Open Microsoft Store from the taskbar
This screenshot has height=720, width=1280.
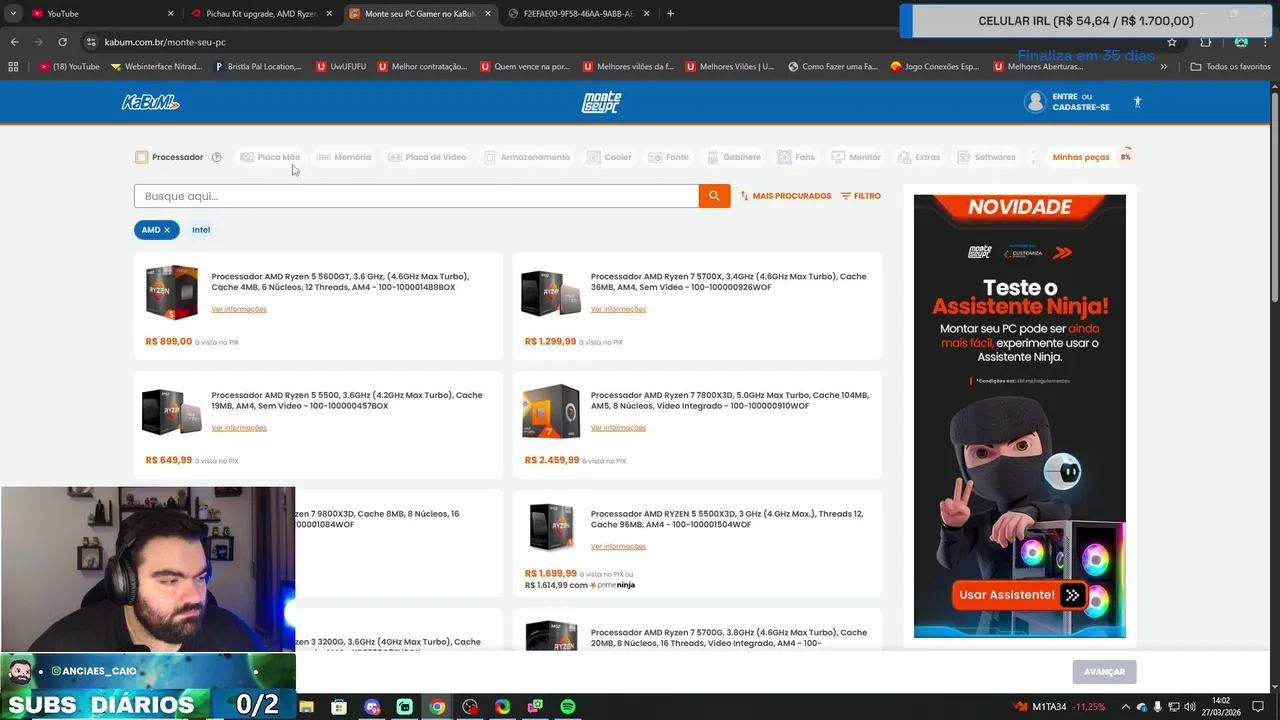339,707
